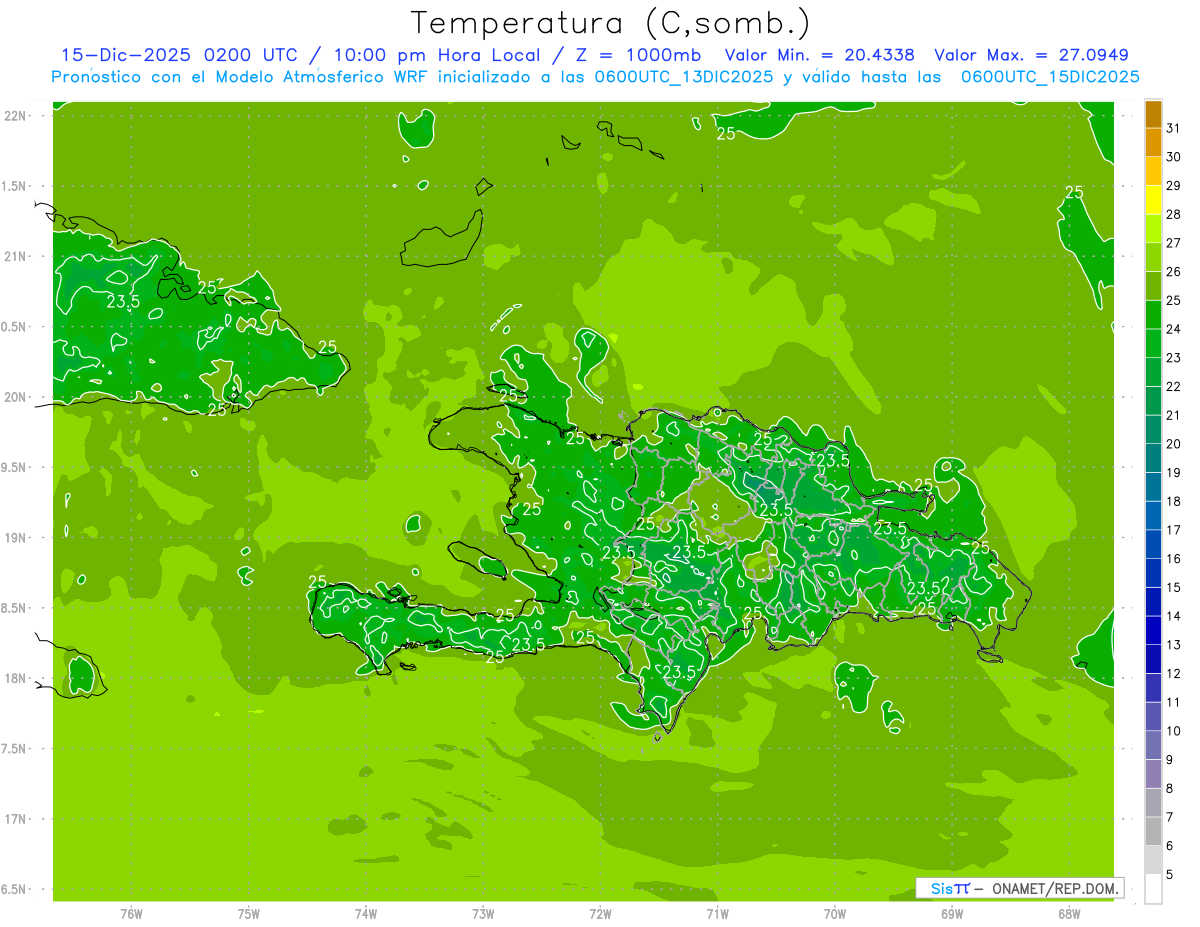The width and height of the screenshot is (1200, 927).
Task: Pick the white swatch below the 5 label
Action: click(x=1153, y=888)
